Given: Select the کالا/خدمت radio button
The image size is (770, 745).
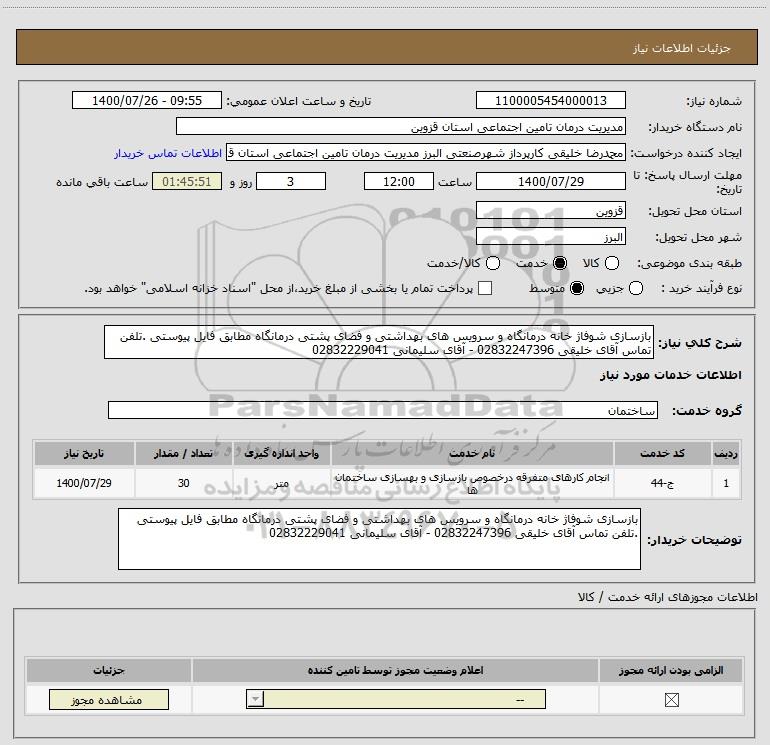Looking at the screenshot, I should pos(493,263).
